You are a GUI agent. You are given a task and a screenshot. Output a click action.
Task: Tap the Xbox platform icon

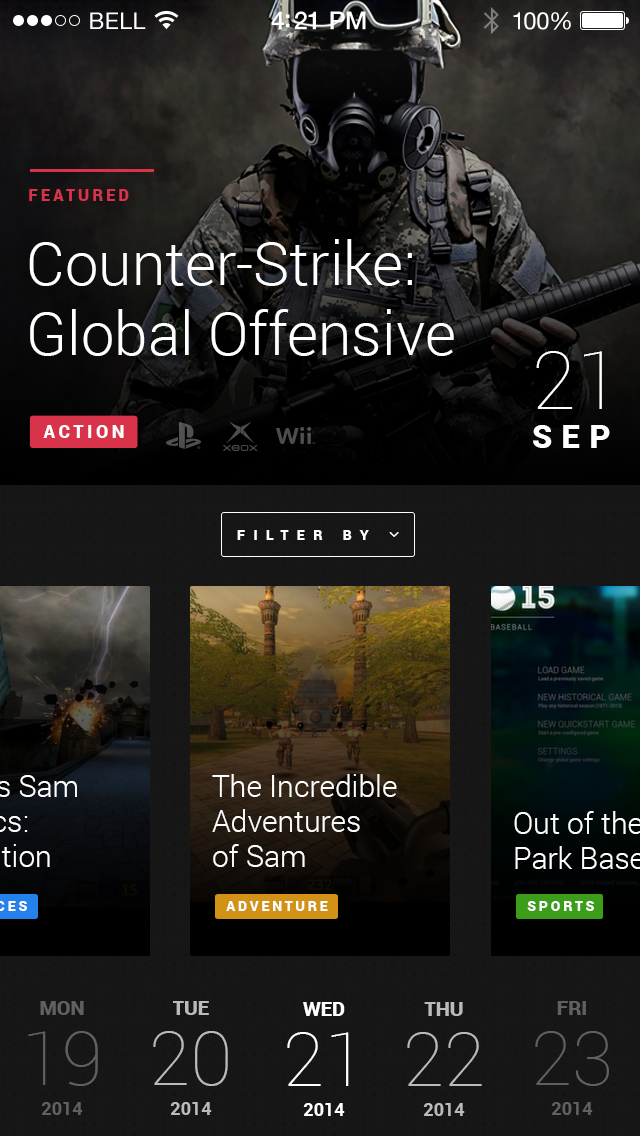point(240,436)
